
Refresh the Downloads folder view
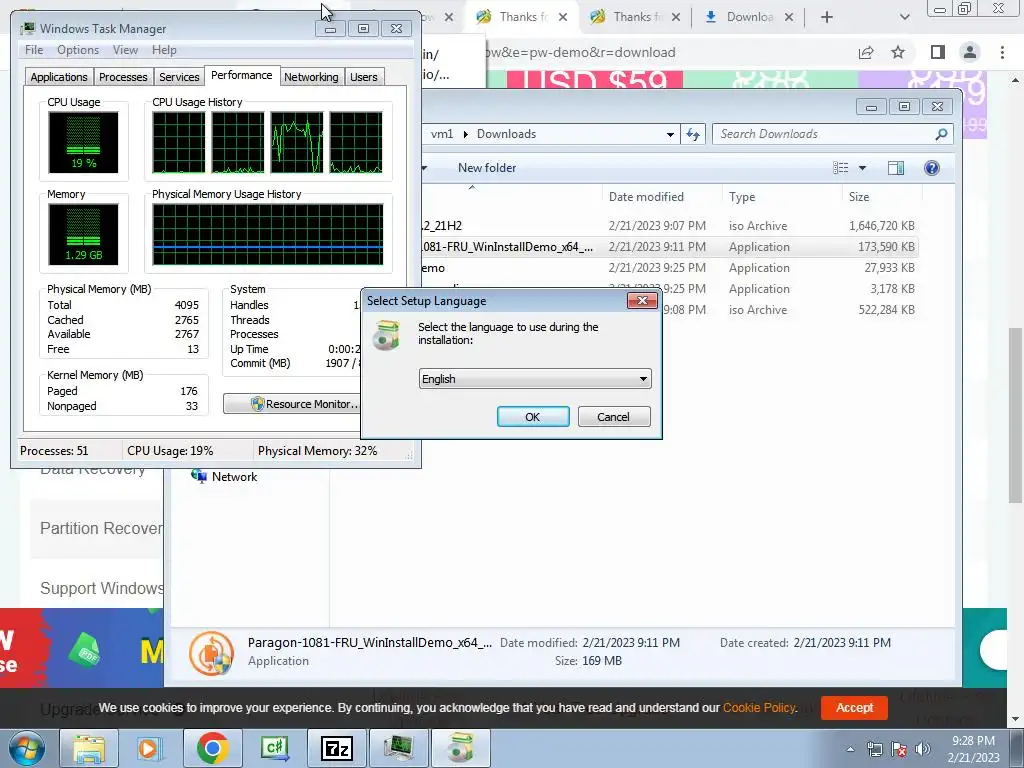click(x=693, y=134)
